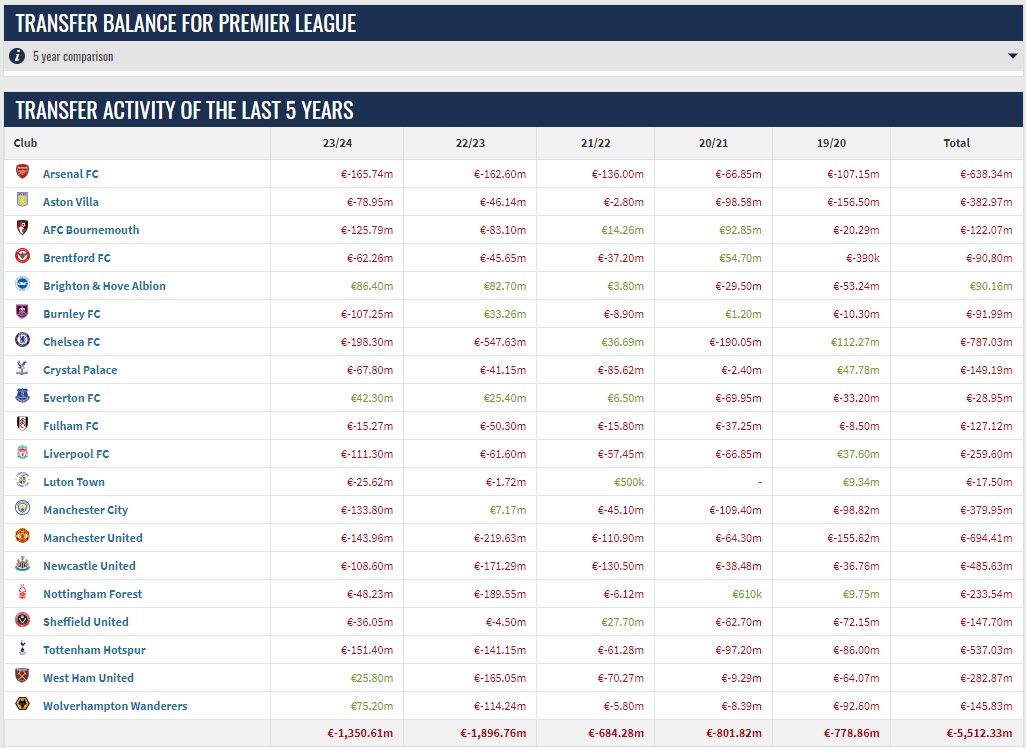Viewport: 1026px width, 748px height.
Task: Select Chelsea's 22/23 value €-547.63m
Action: click(500, 342)
